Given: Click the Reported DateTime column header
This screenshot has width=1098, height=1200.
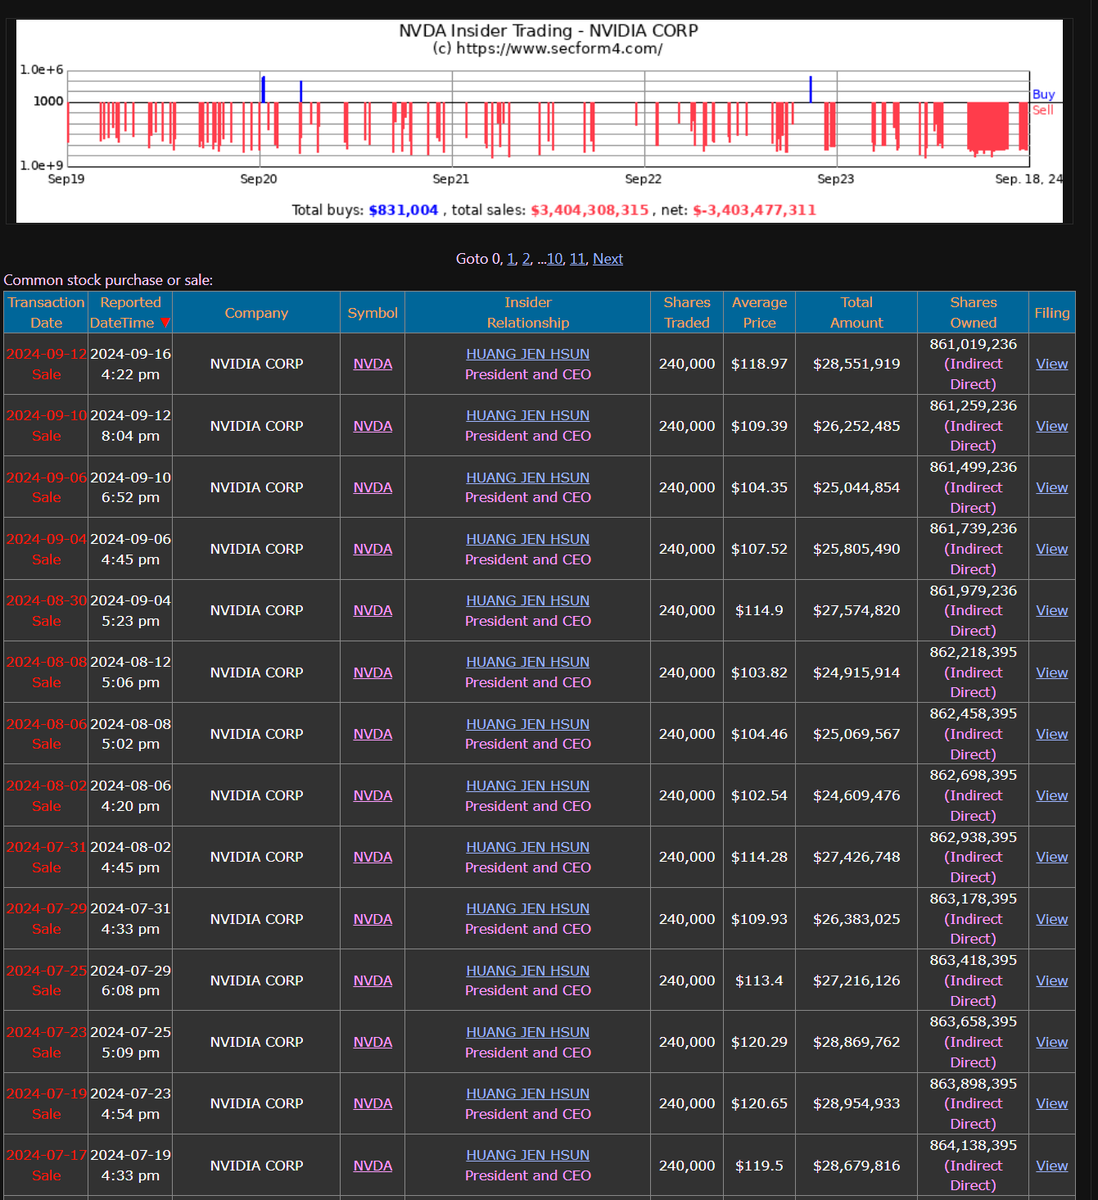Looking at the screenshot, I should click(130, 313).
